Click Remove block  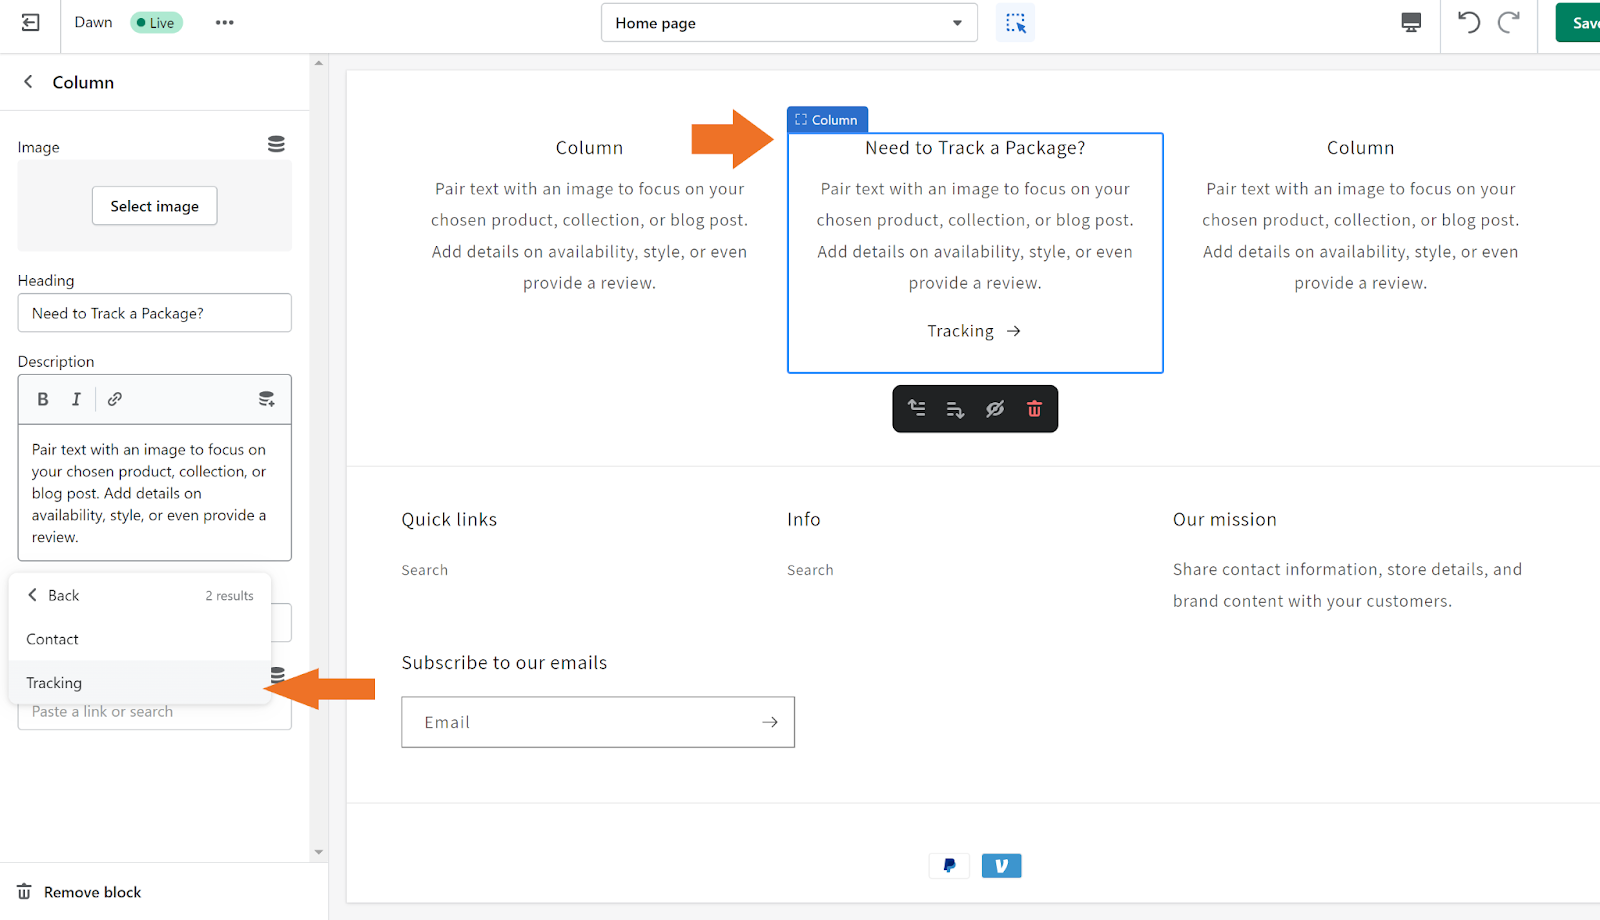tap(92, 892)
